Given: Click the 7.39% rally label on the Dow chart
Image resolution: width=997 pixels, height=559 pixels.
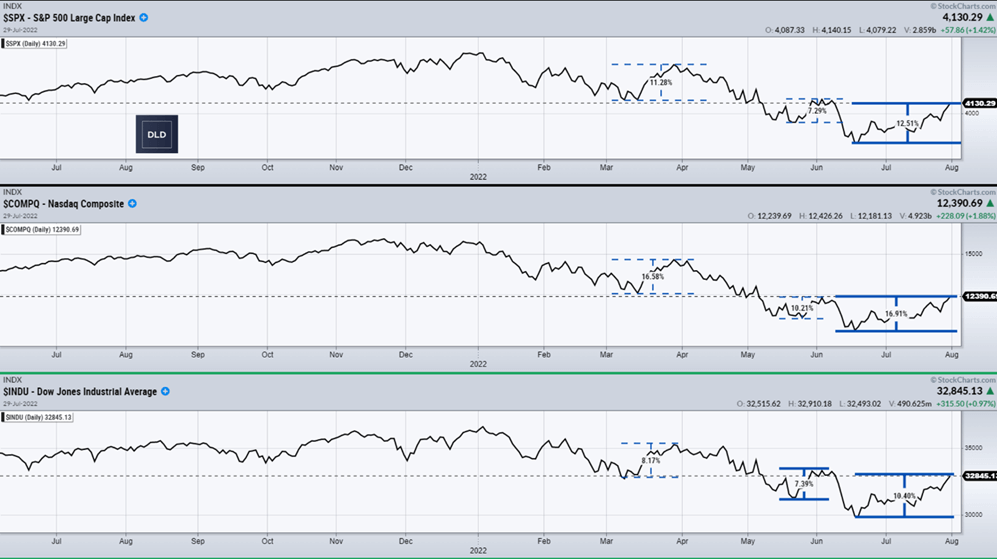Looking at the screenshot, I should [x=804, y=484].
